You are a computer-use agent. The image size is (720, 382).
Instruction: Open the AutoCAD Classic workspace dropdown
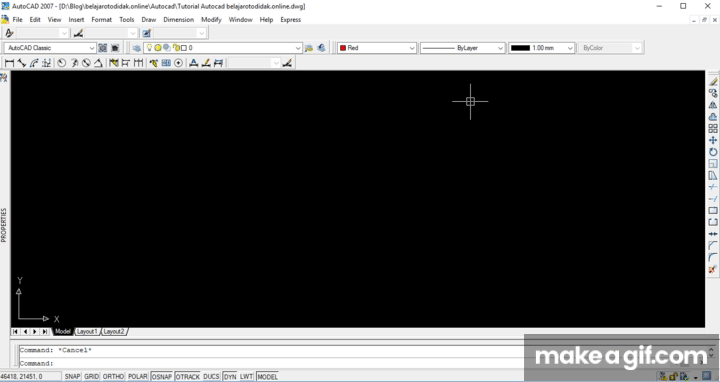[50, 48]
